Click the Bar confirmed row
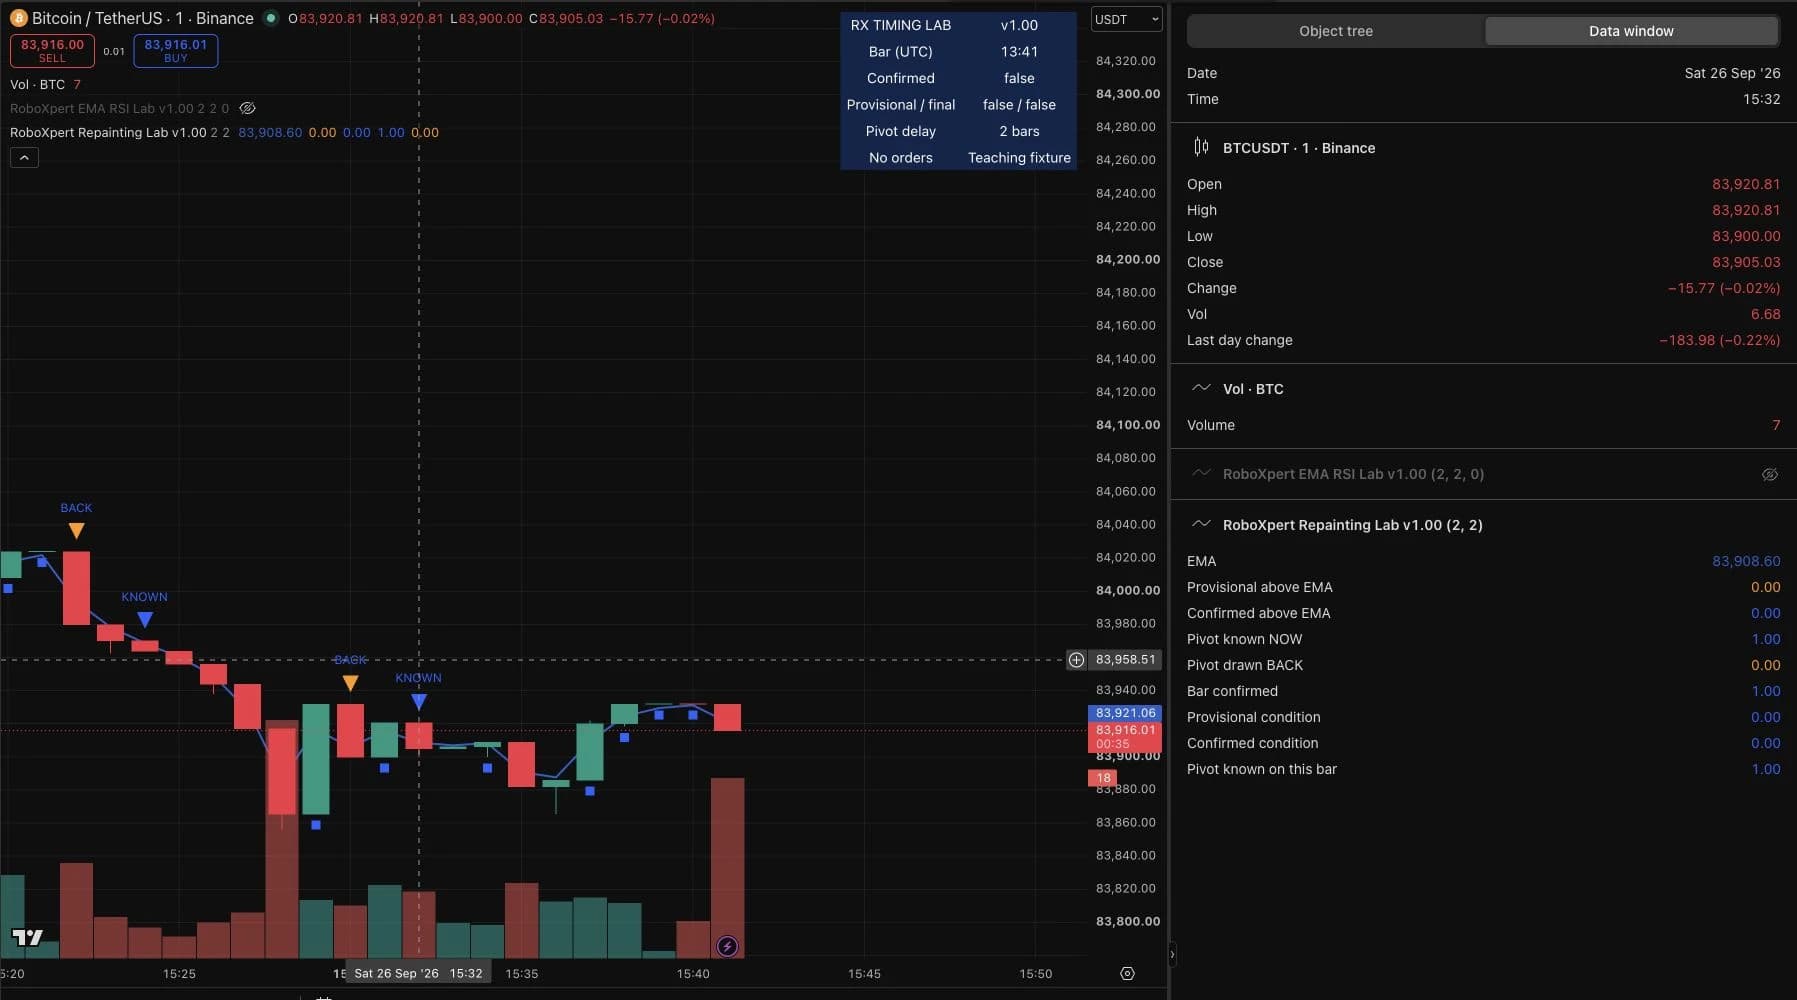 pyautogui.click(x=1483, y=691)
